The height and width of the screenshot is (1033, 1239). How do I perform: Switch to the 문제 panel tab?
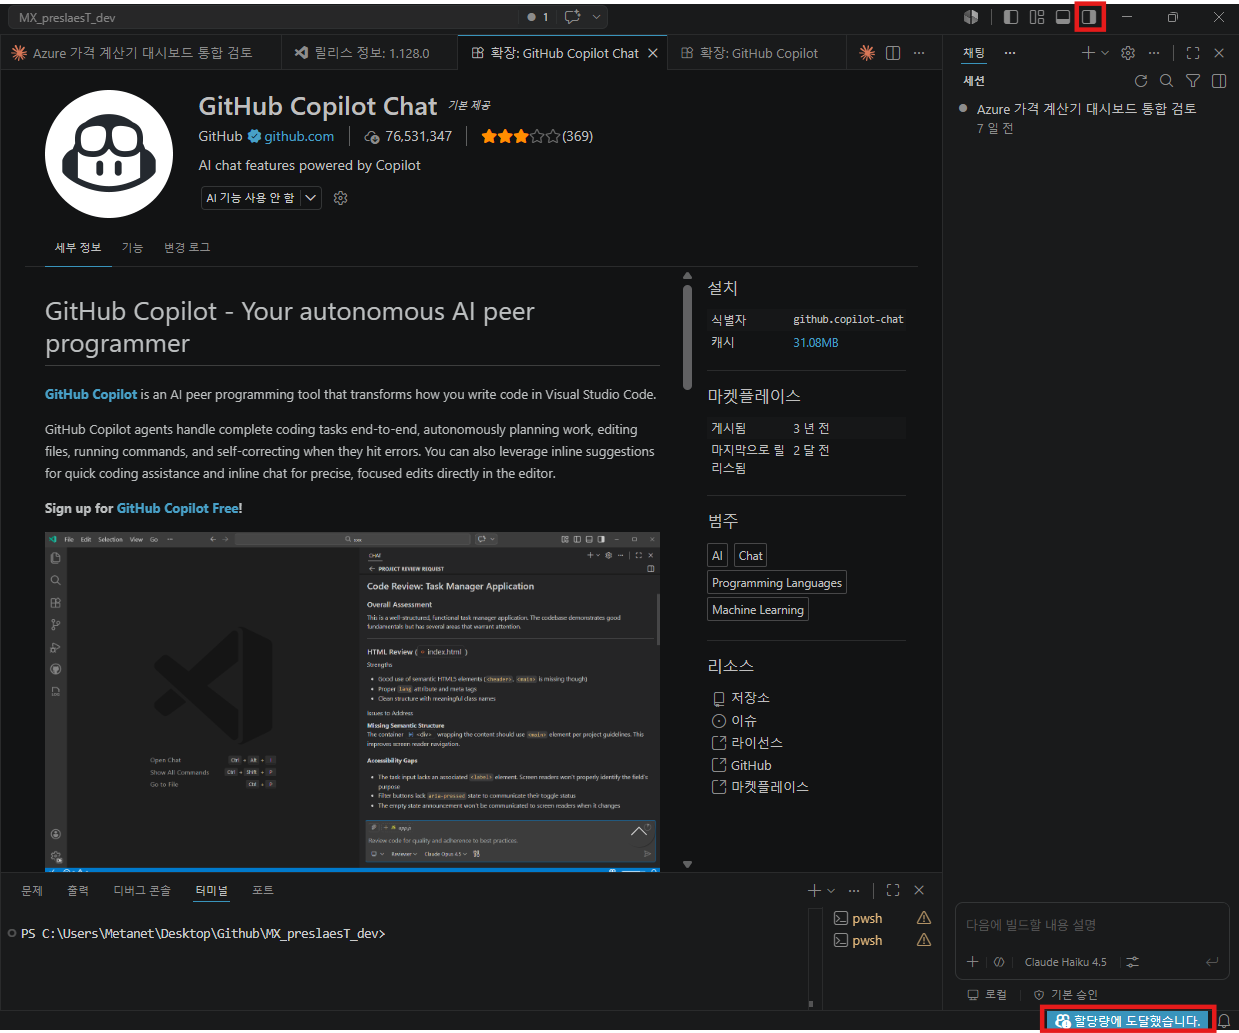pyautogui.click(x=32, y=890)
